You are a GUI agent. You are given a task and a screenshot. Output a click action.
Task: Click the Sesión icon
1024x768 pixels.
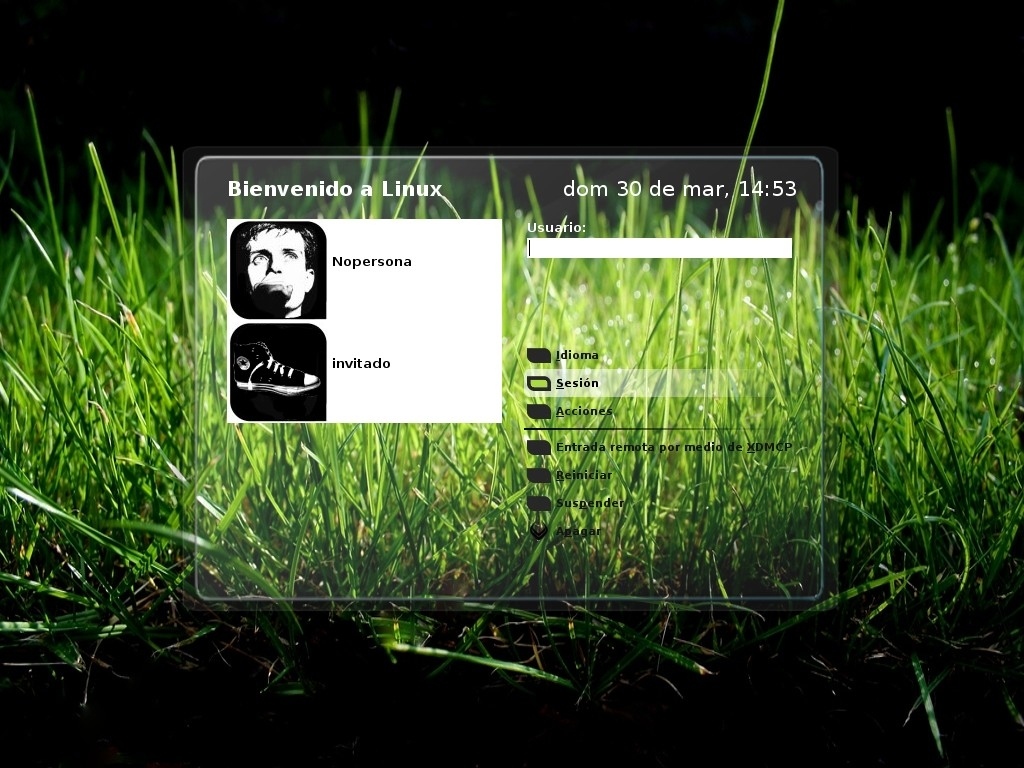pyautogui.click(x=539, y=383)
